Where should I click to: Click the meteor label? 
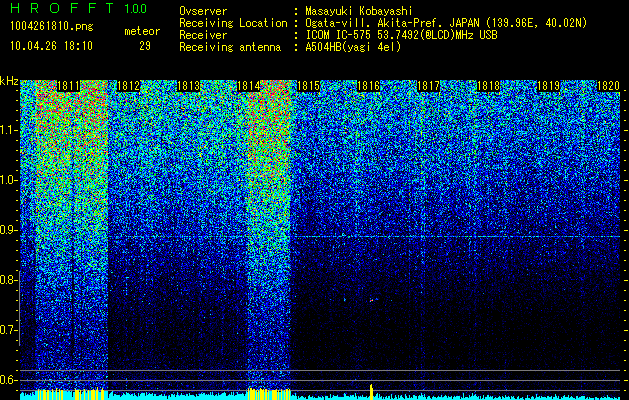(142, 31)
